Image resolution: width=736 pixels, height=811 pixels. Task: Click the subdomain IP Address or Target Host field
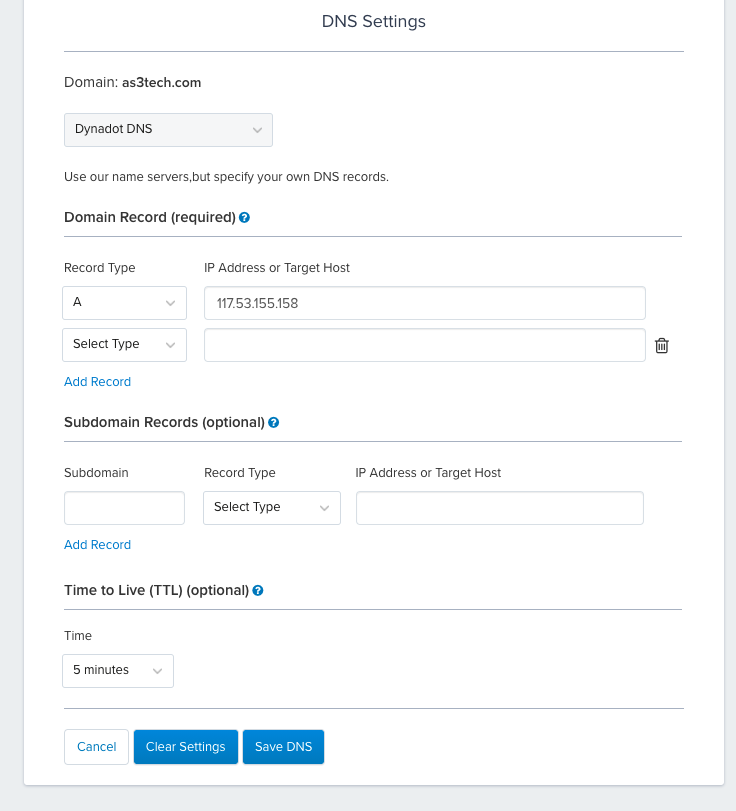[499, 507]
